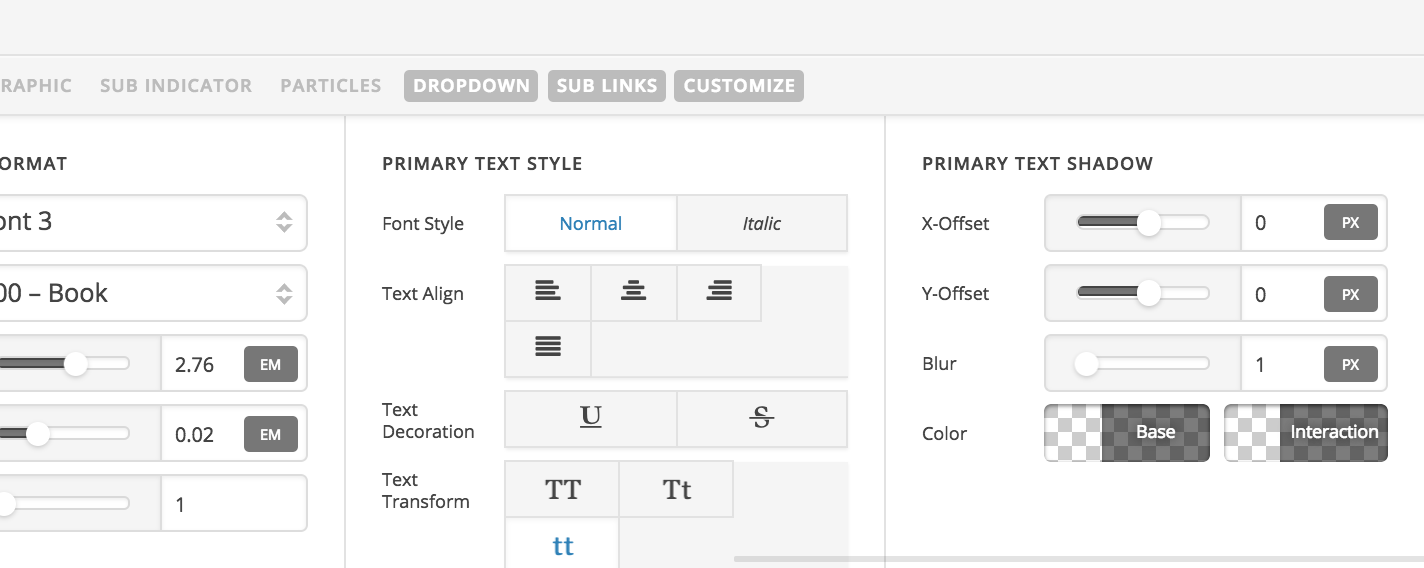The image size is (1424, 568).
Task: Open the Dropdown settings button
Action: [x=471, y=86]
